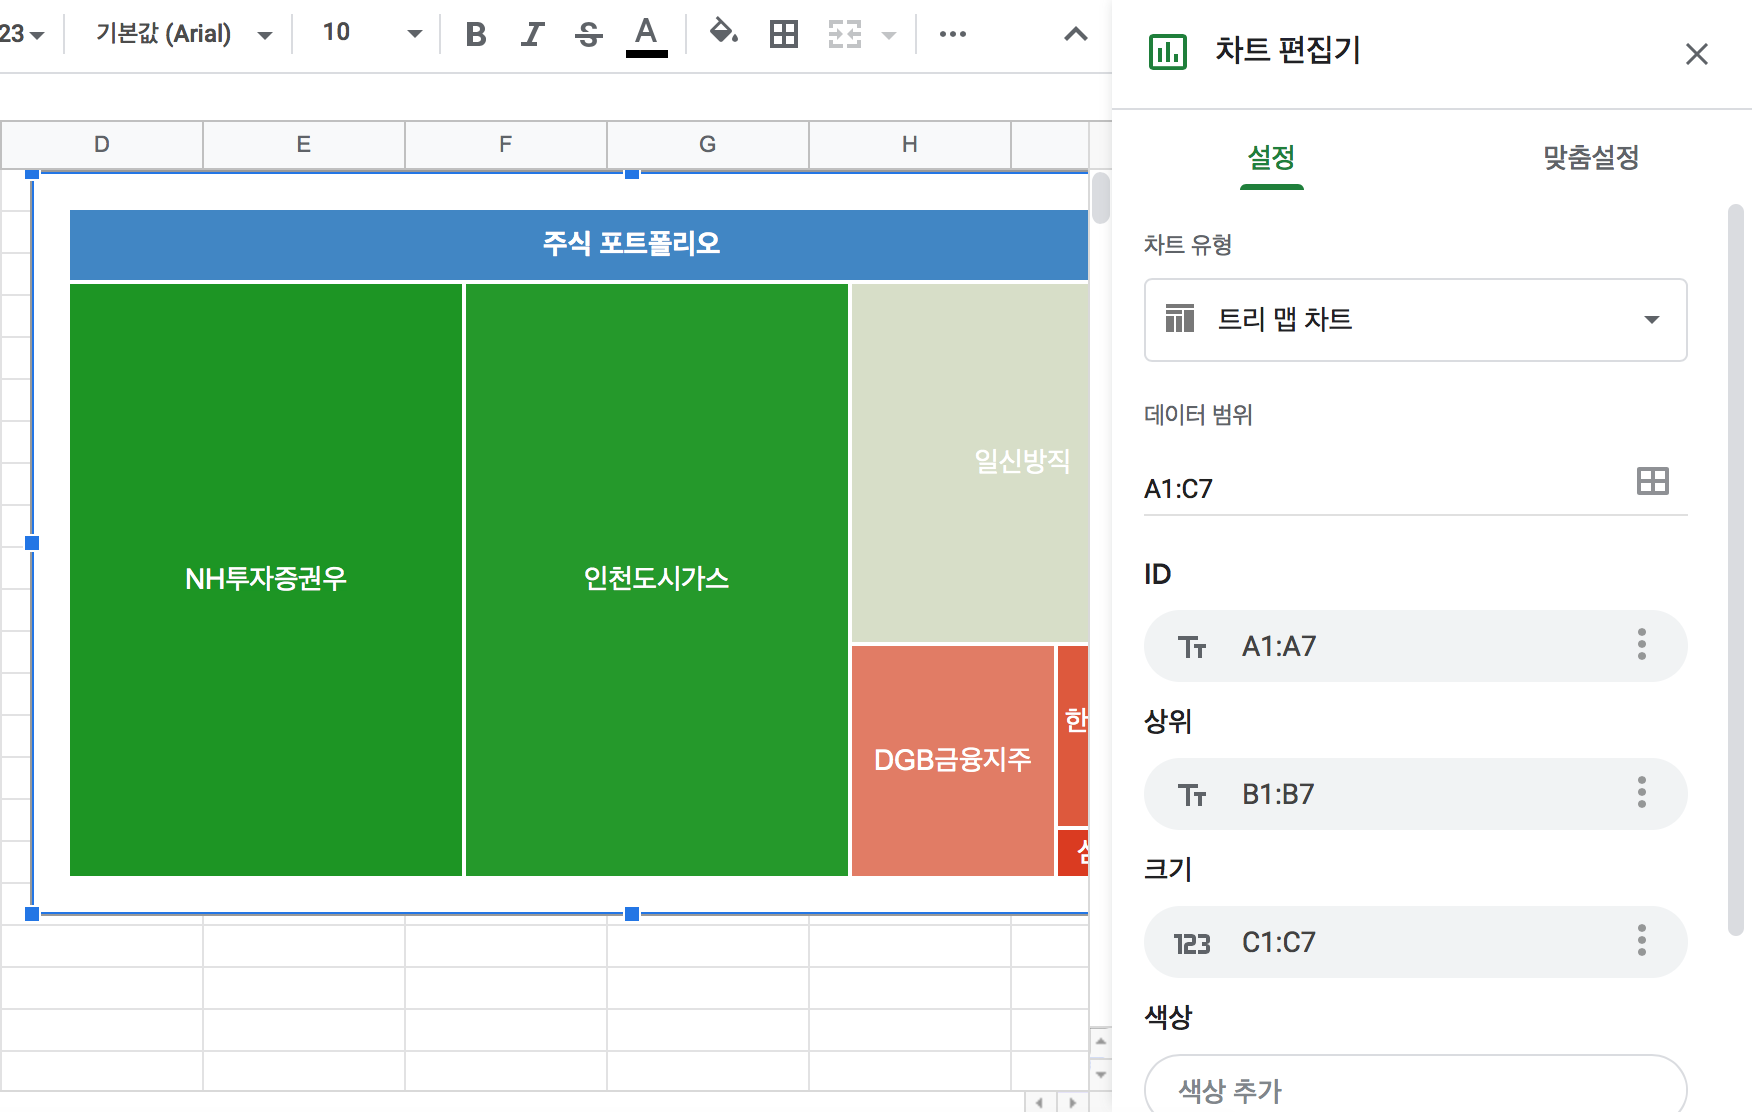Screen dimensions: 1752x1112
Task: Click the sheet scroll left arrow
Action: pyautogui.click(x=1040, y=1102)
